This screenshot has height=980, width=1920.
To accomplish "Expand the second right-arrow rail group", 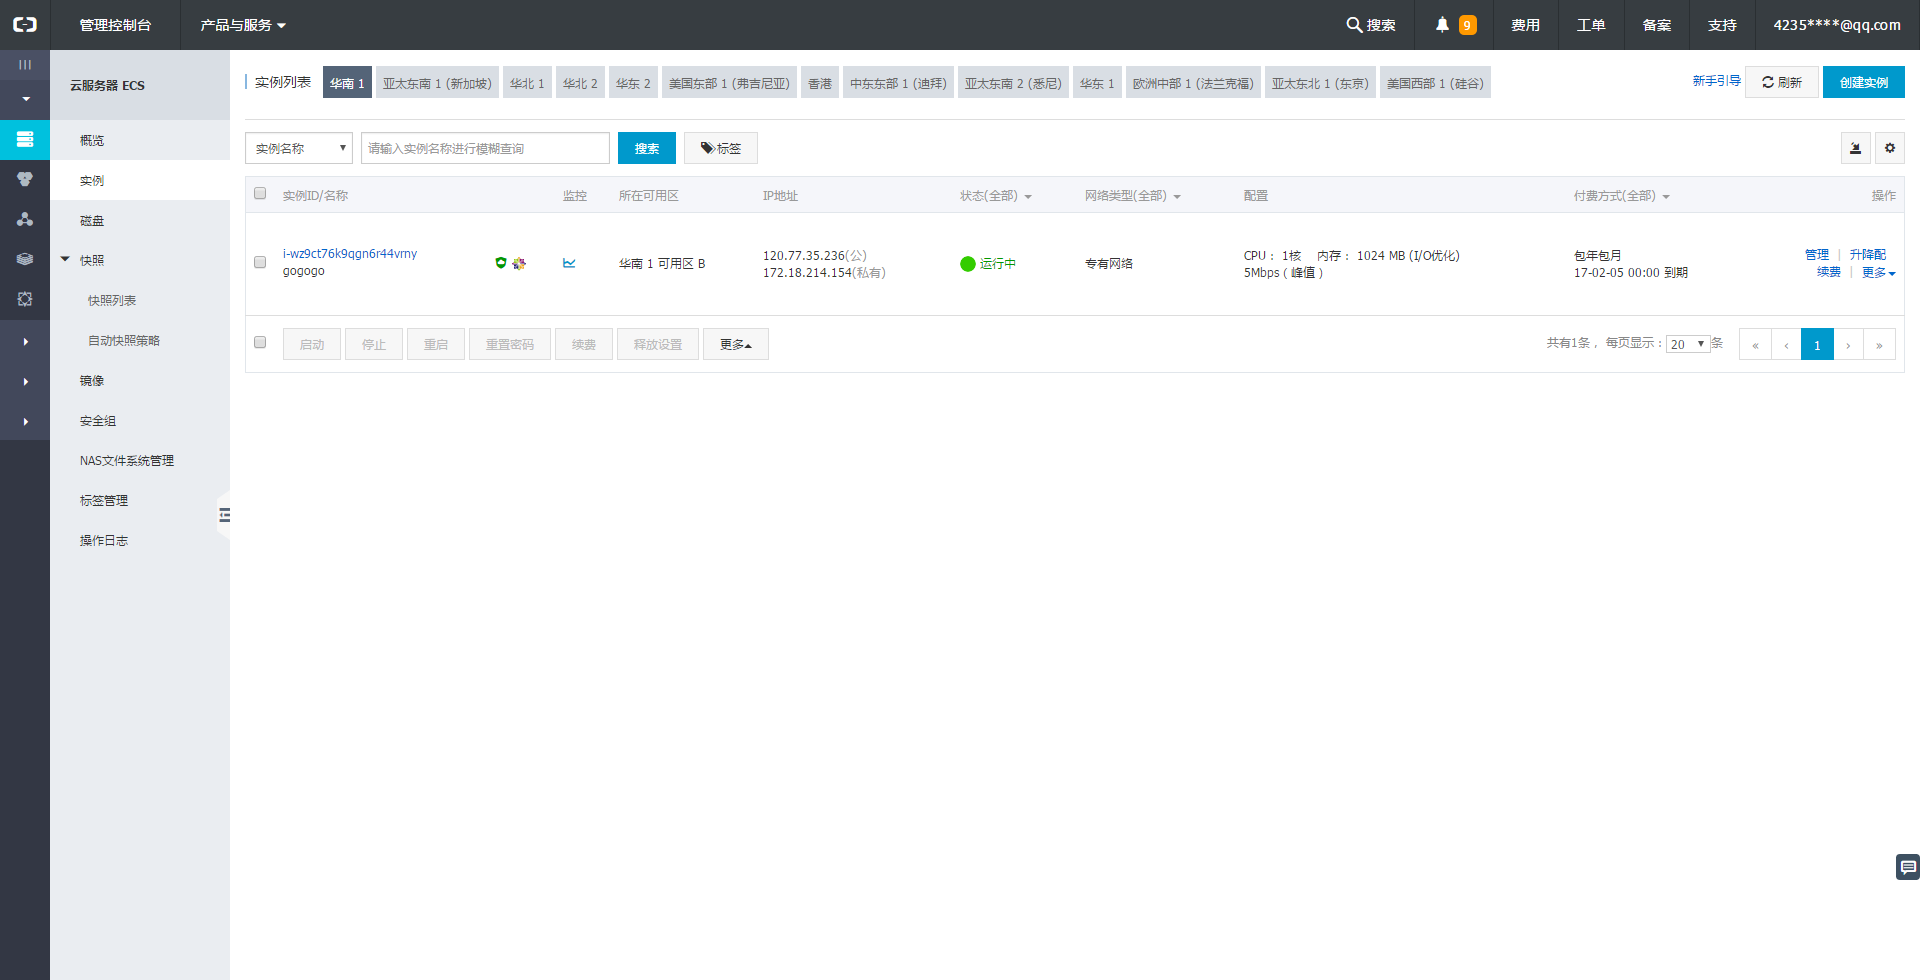I will 25,381.
